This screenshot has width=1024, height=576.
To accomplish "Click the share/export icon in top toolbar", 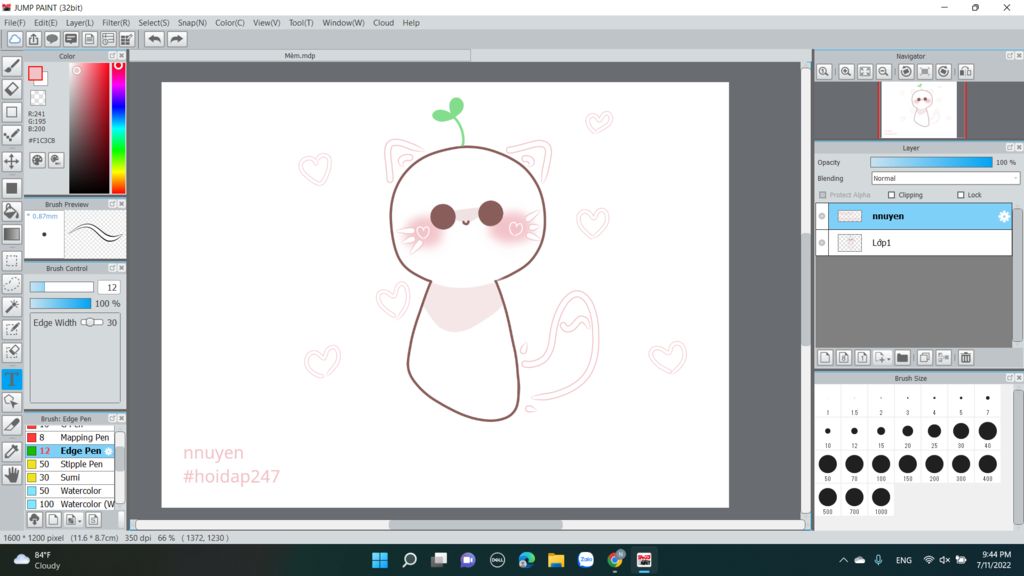I will pos(33,39).
